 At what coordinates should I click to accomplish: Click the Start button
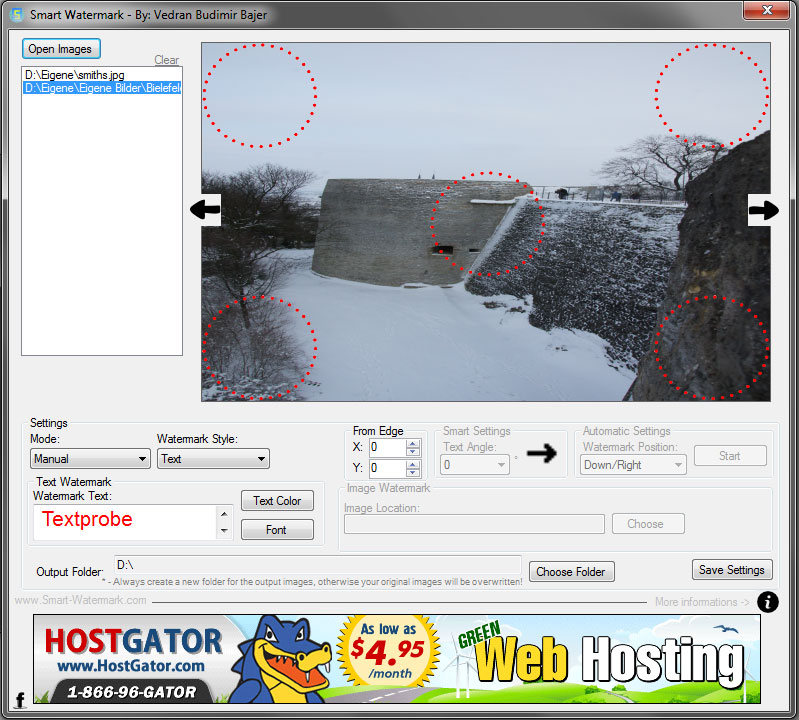[x=730, y=456]
